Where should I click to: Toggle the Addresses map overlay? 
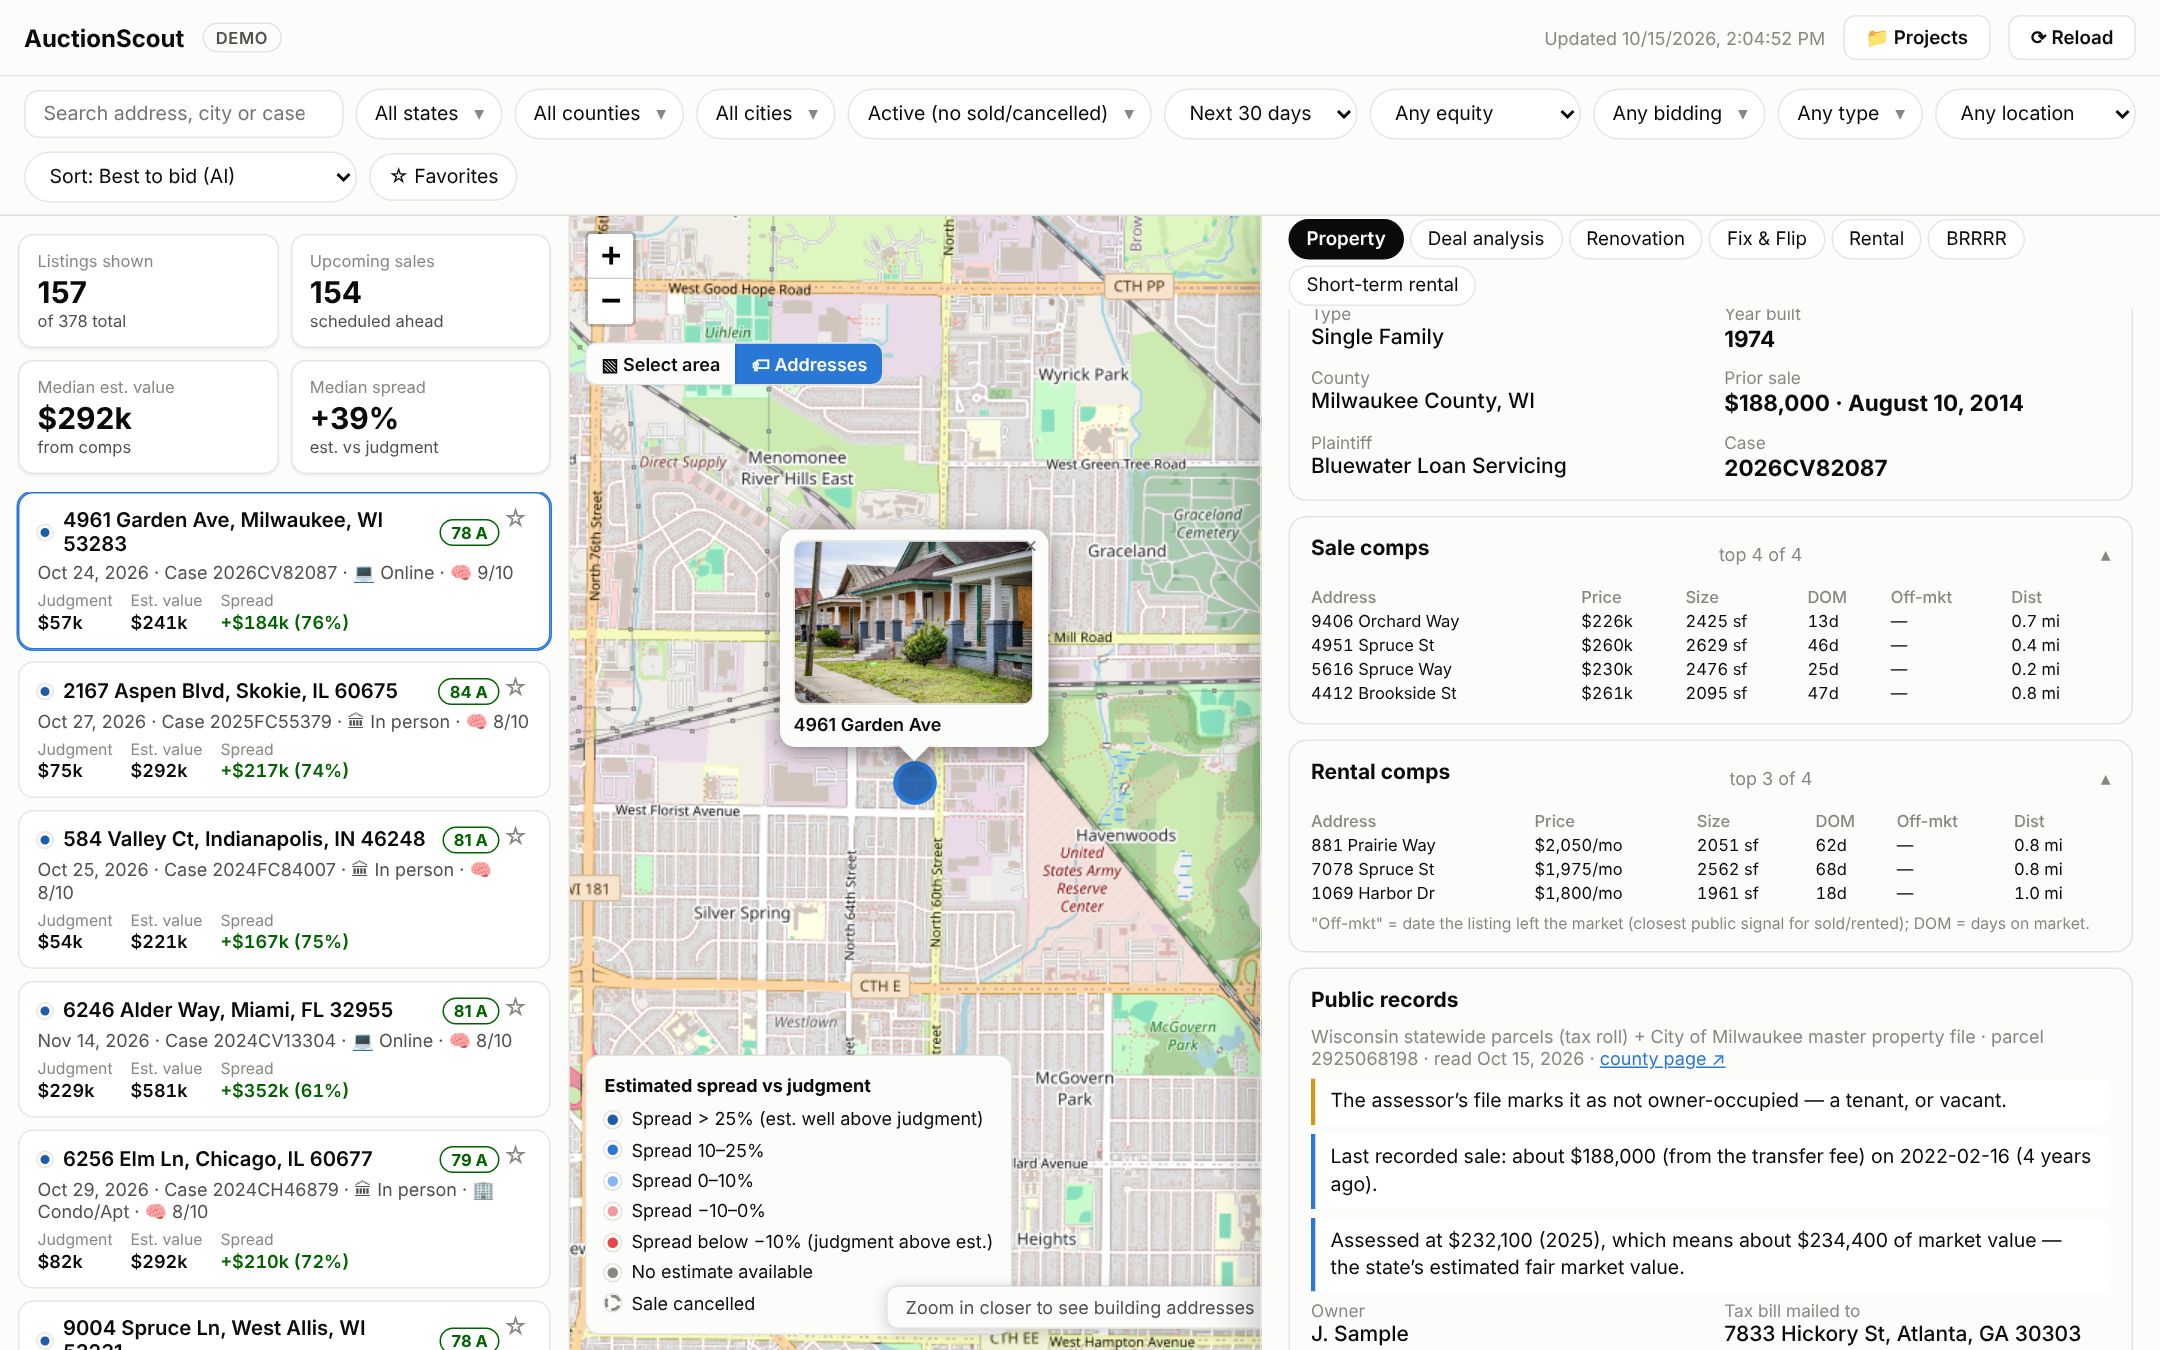808,365
